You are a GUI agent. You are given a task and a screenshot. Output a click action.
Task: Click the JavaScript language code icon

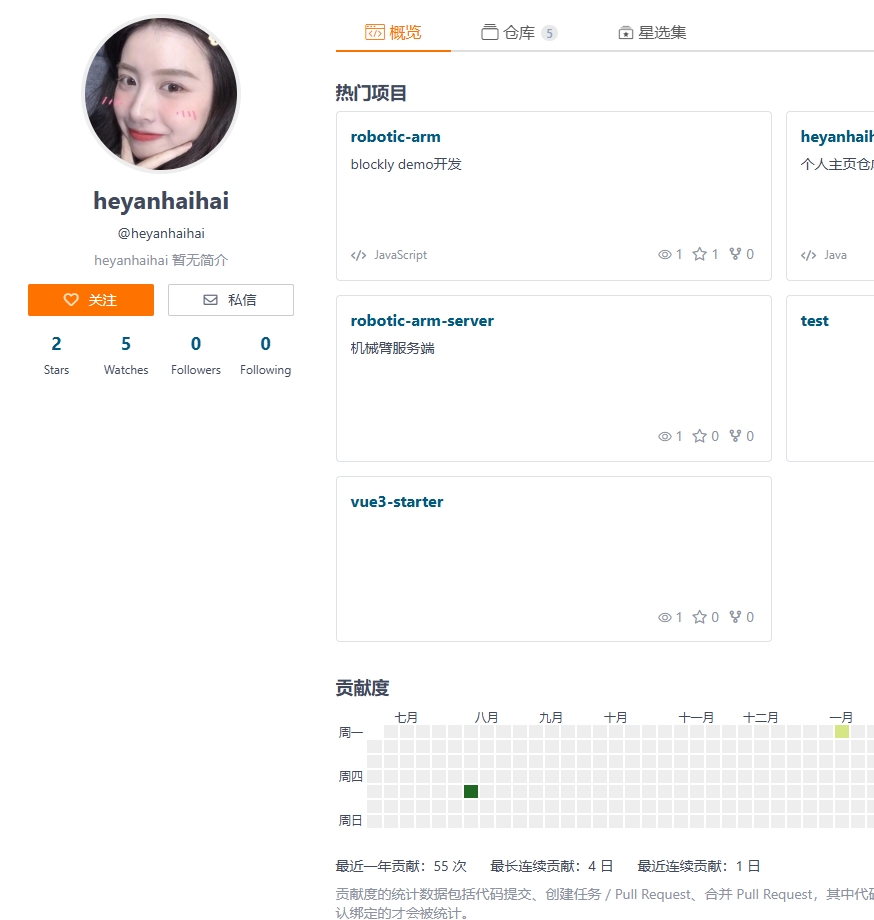[x=358, y=255]
